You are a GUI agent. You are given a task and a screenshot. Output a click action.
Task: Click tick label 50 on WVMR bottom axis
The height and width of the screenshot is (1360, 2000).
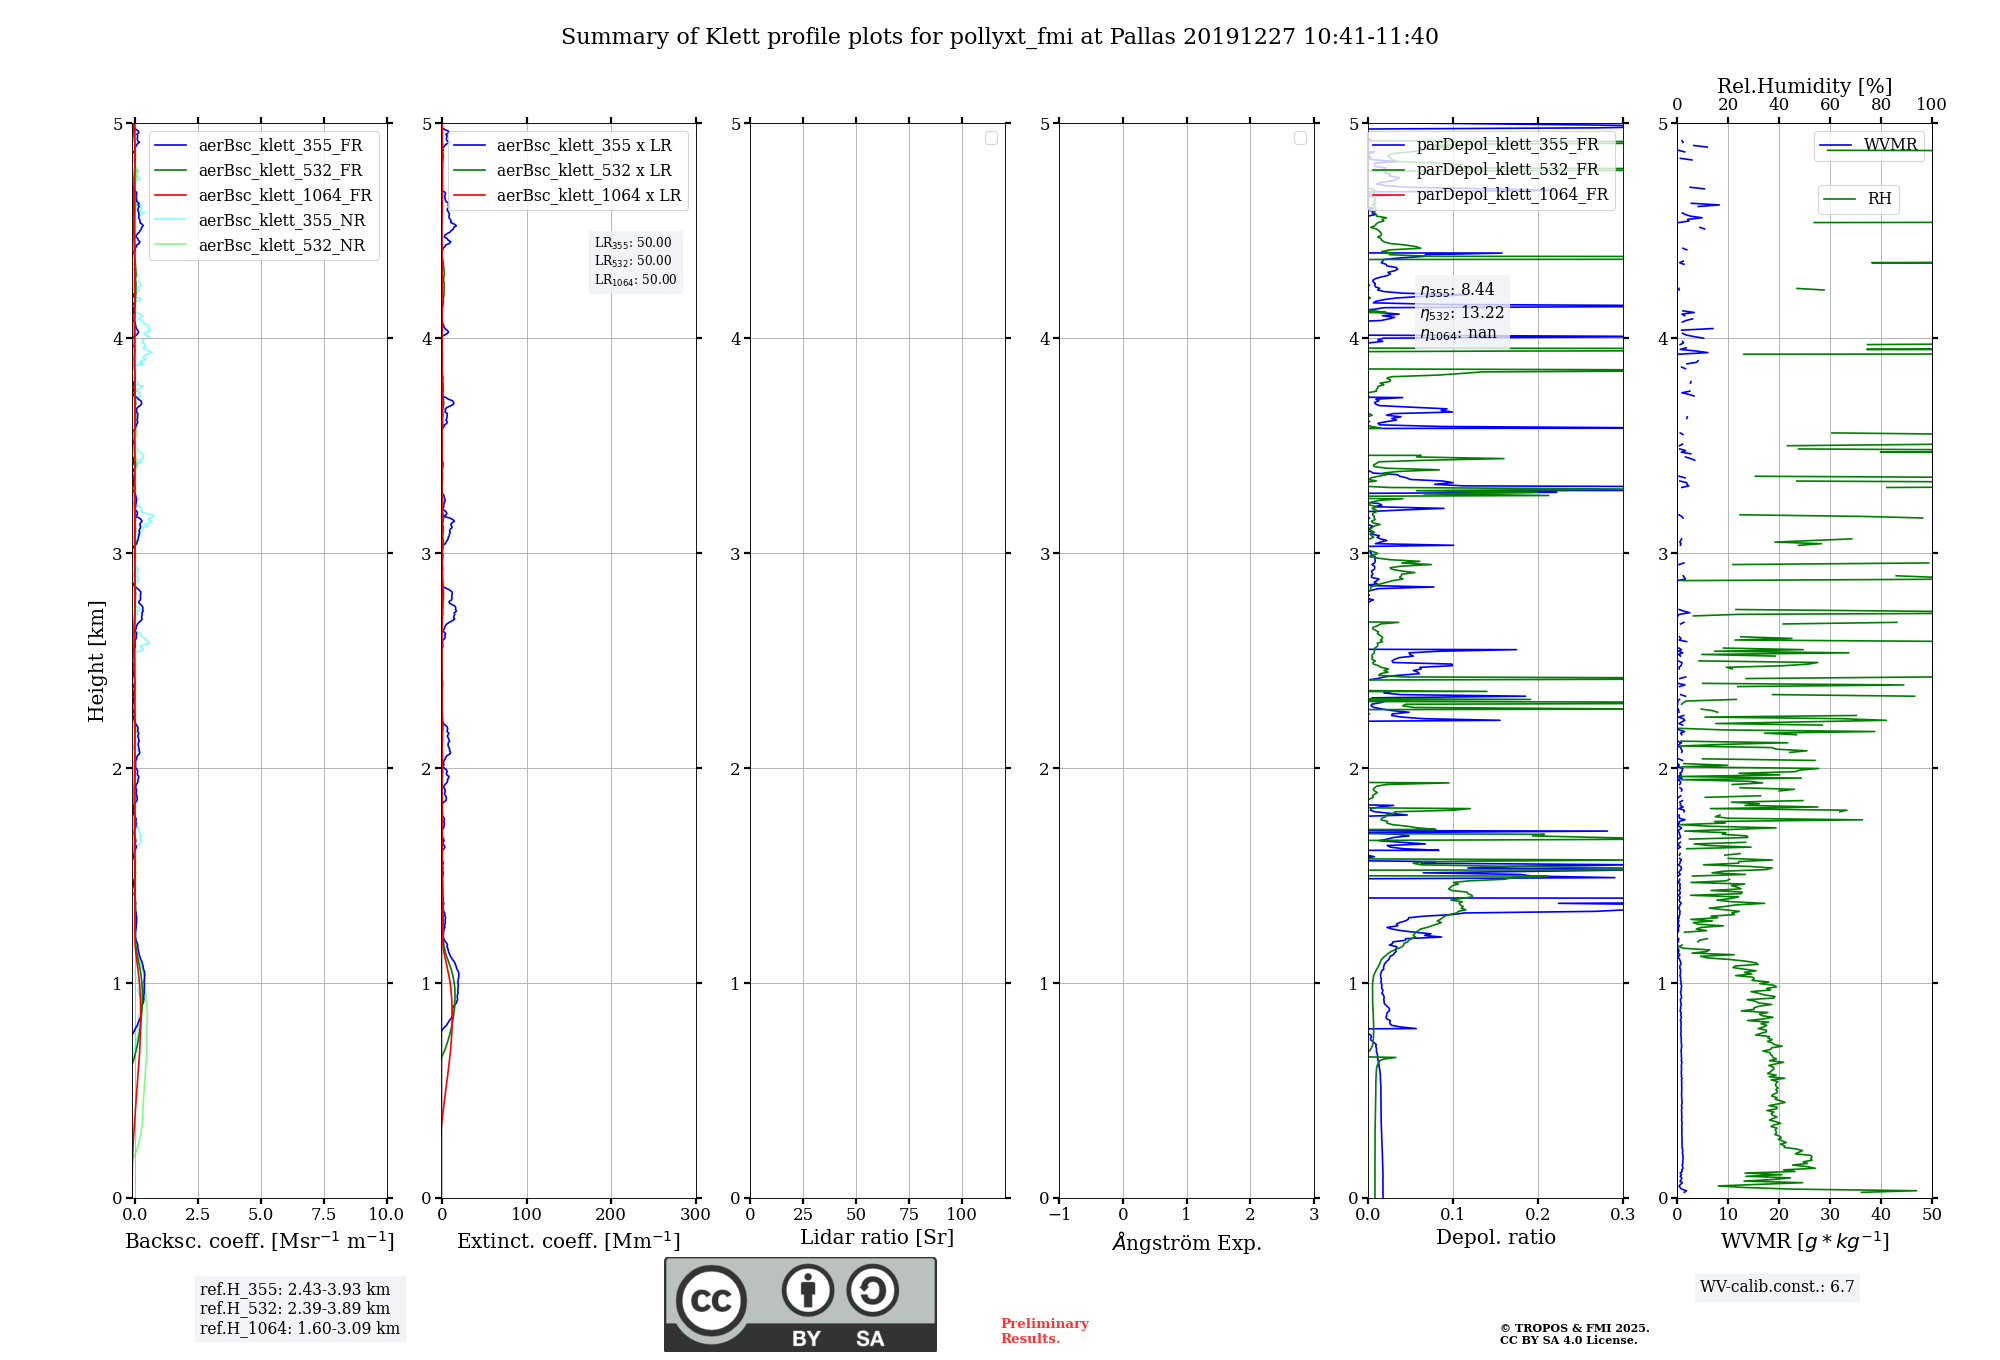coord(1932,1214)
